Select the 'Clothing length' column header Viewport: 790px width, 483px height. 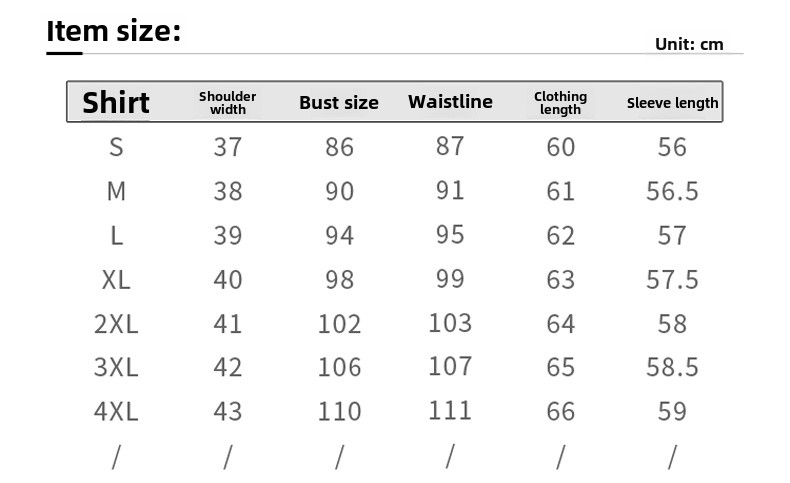560,102
